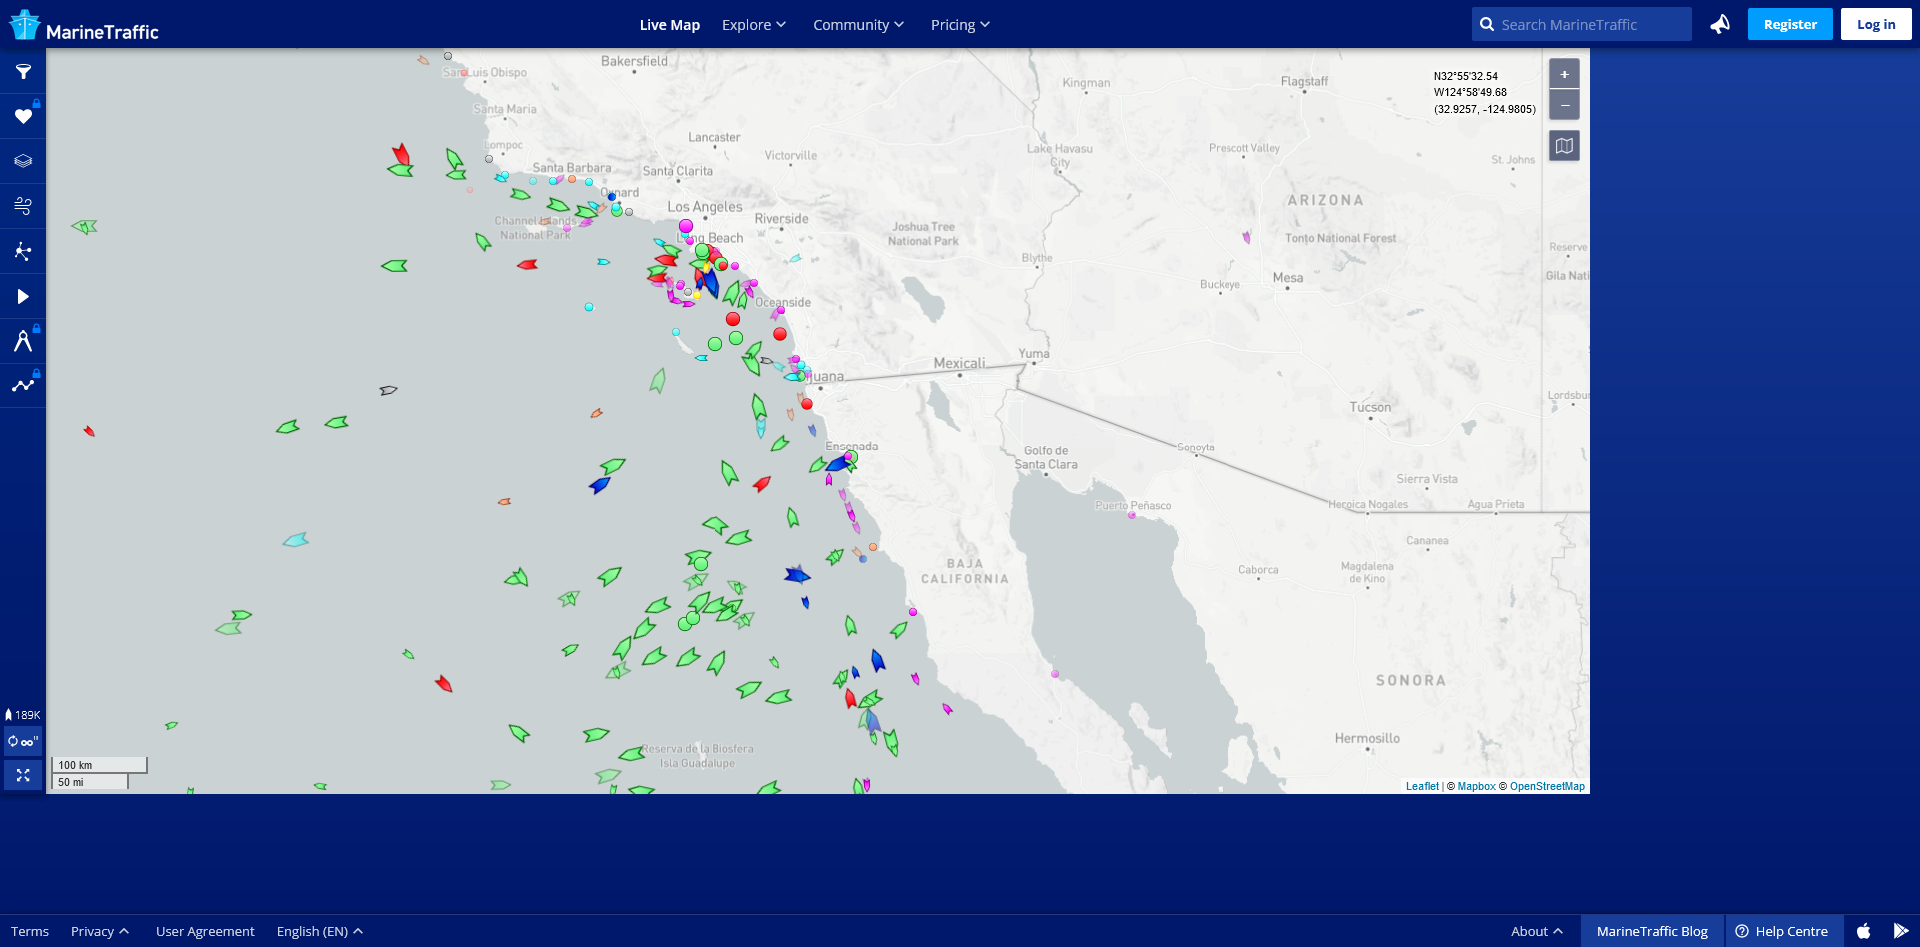Select the red circle marker south of Oceanside
This screenshot has height=947, width=1920.
[780, 334]
